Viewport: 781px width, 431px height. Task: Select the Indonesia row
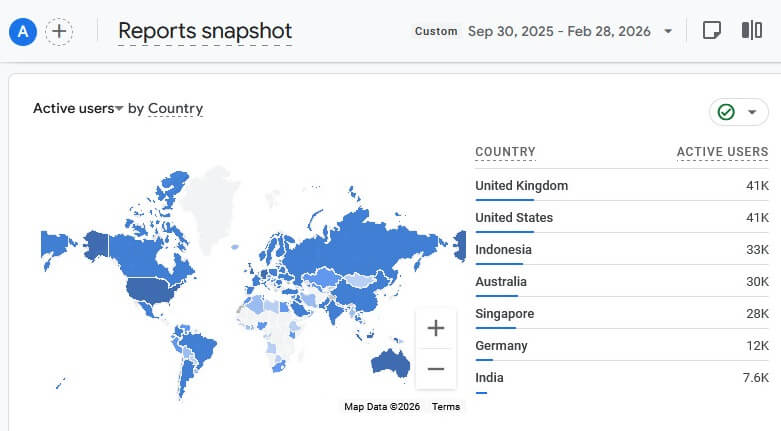[622, 250]
